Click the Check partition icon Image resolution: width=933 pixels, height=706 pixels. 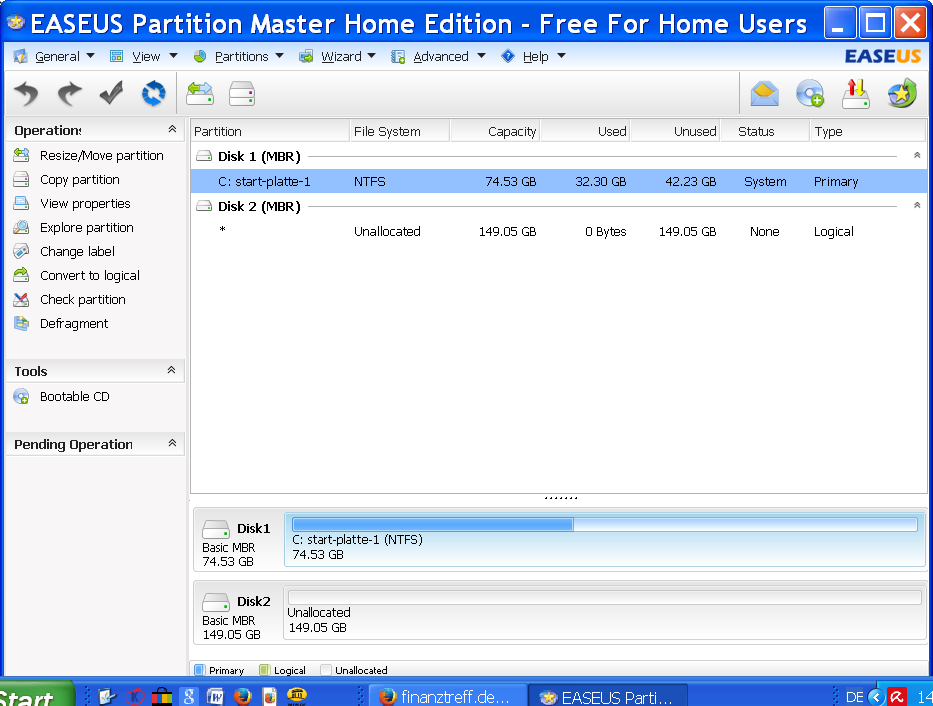(21, 299)
